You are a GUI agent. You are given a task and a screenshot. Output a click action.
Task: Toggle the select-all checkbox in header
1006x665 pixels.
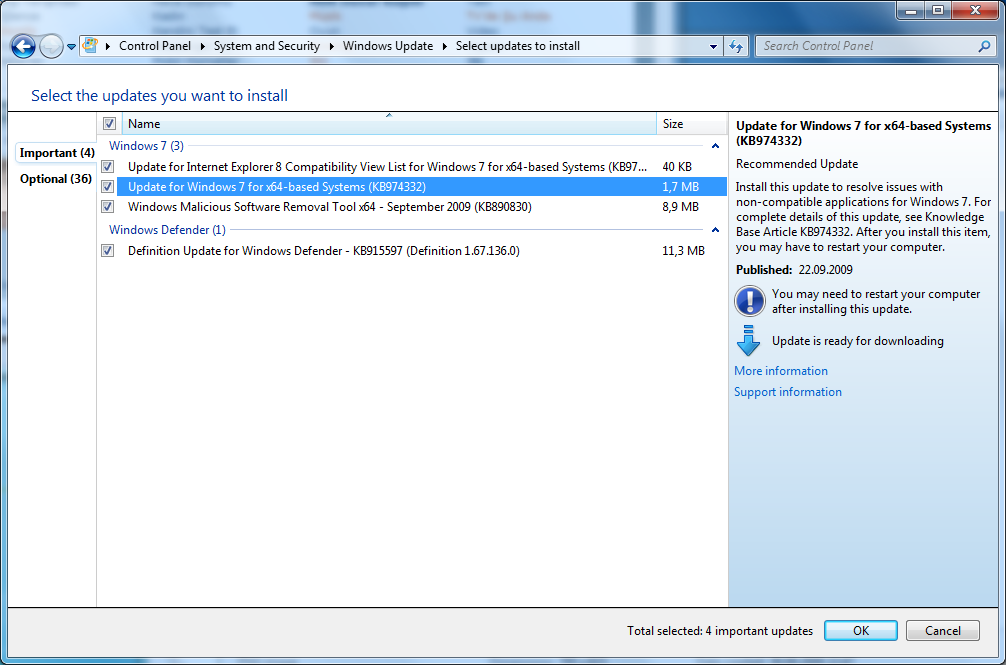click(109, 124)
